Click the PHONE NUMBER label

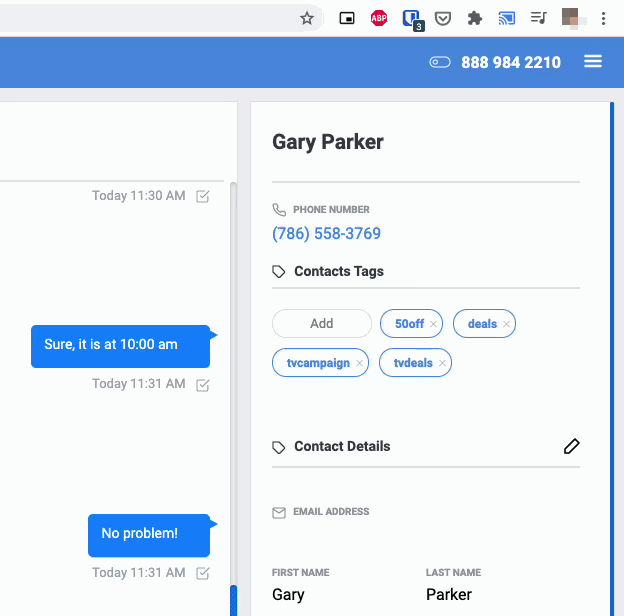click(331, 210)
